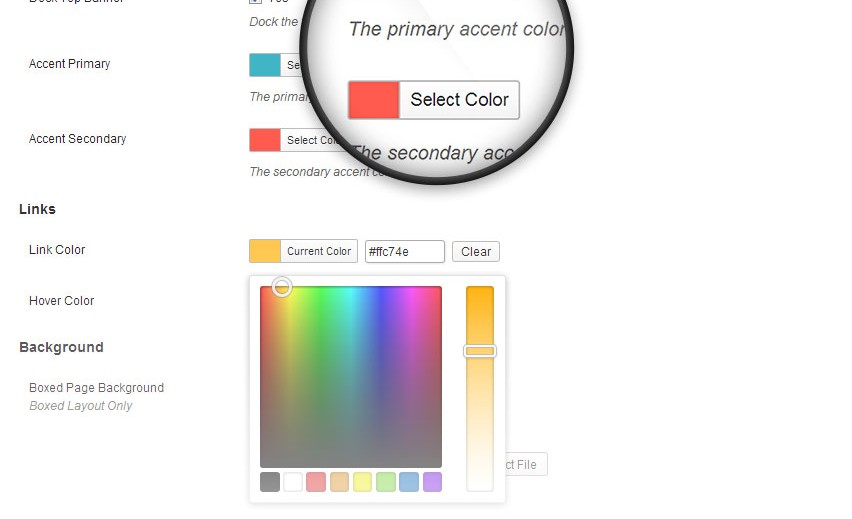The height and width of the screenshot is (519, 852).
Task: Pick the pale yellow palette swatch
Action: pyautogui.click(x=362, y=482)
